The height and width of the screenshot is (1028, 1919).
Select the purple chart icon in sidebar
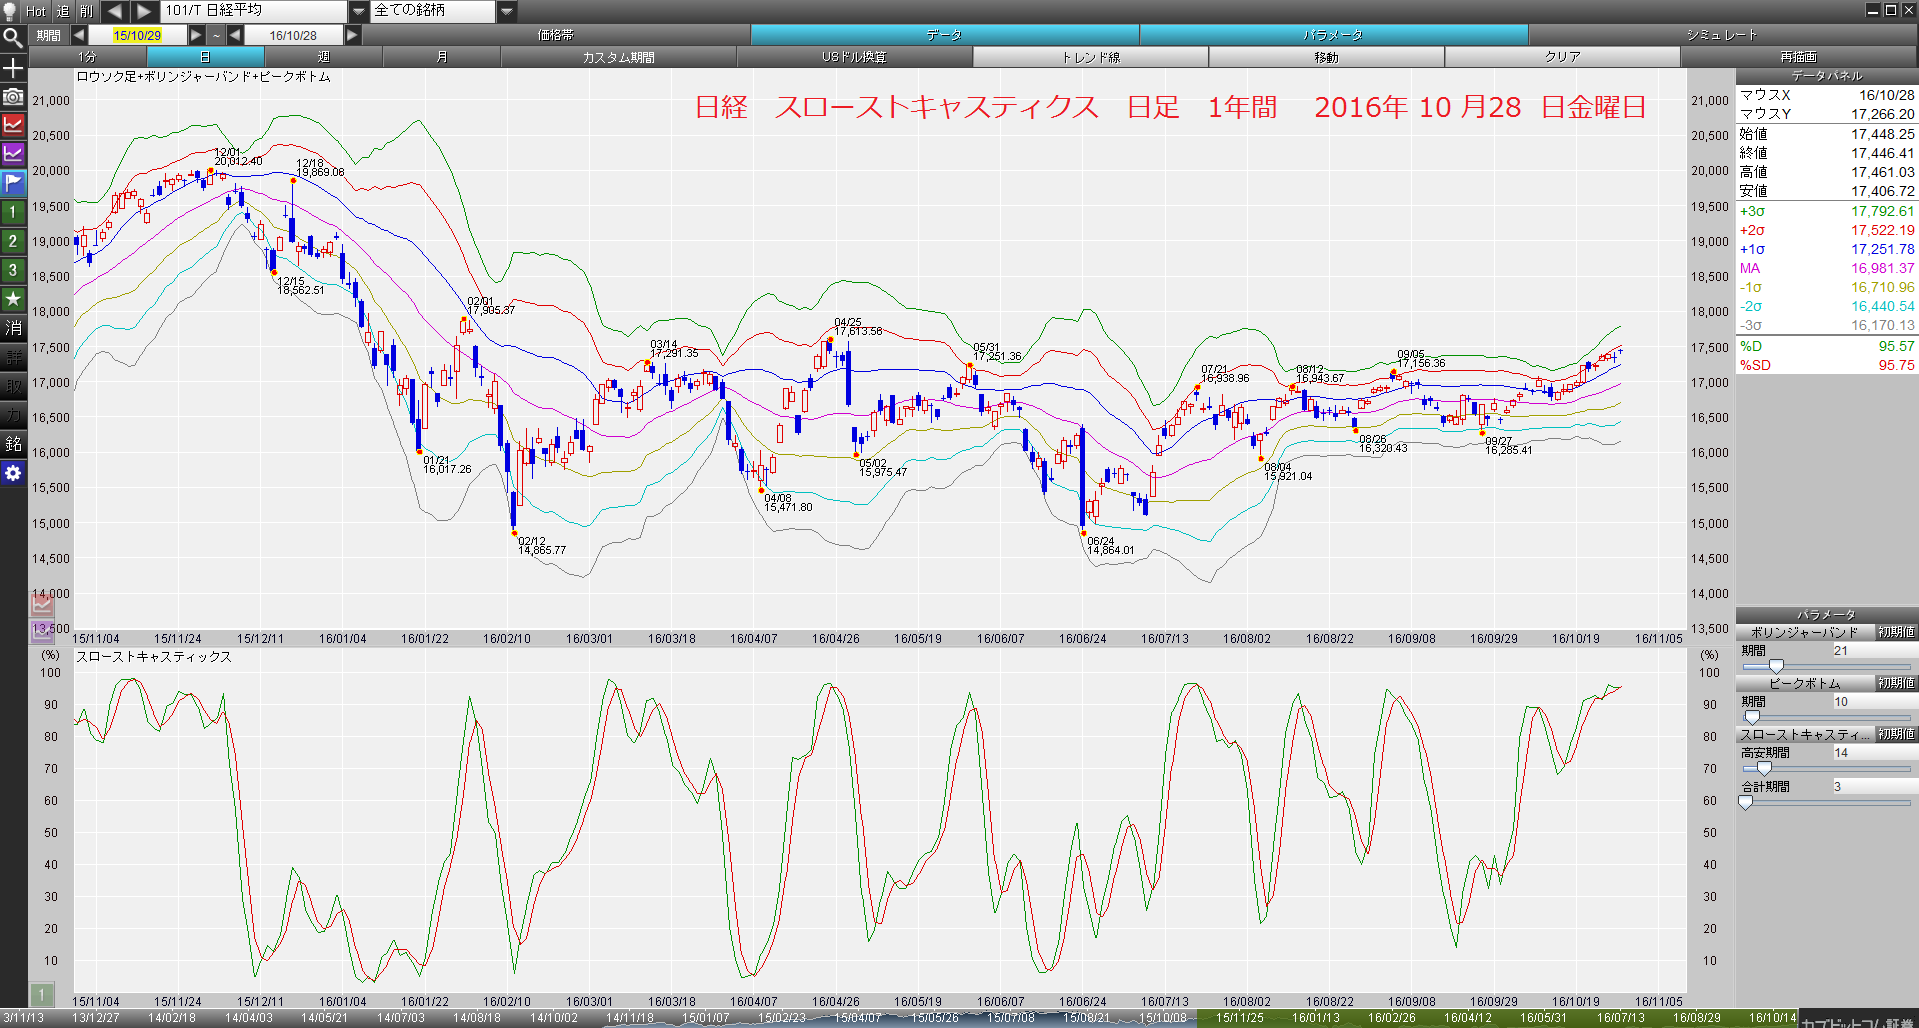(x=13, y=154)
